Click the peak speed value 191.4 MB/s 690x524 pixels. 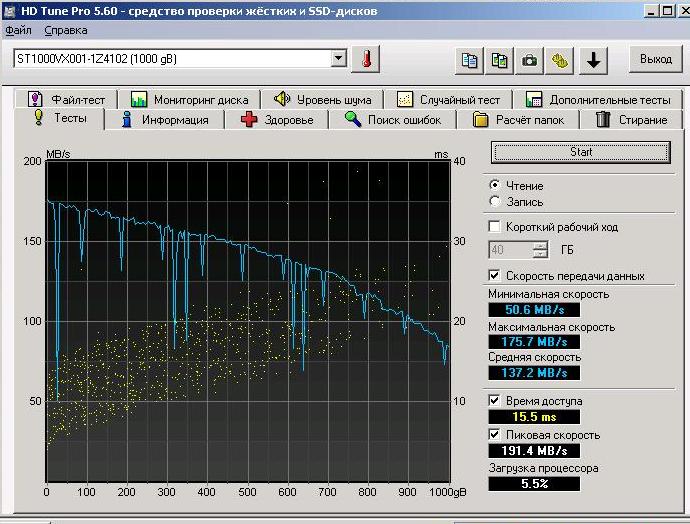[534, 451]
